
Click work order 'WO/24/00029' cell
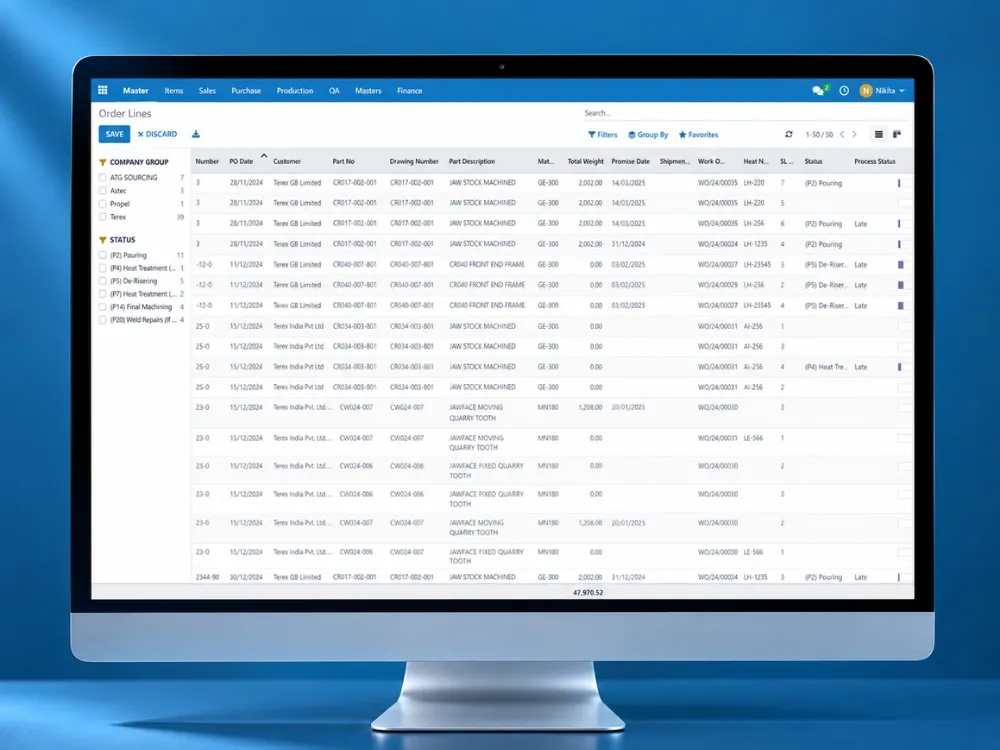tap(717, 285)
